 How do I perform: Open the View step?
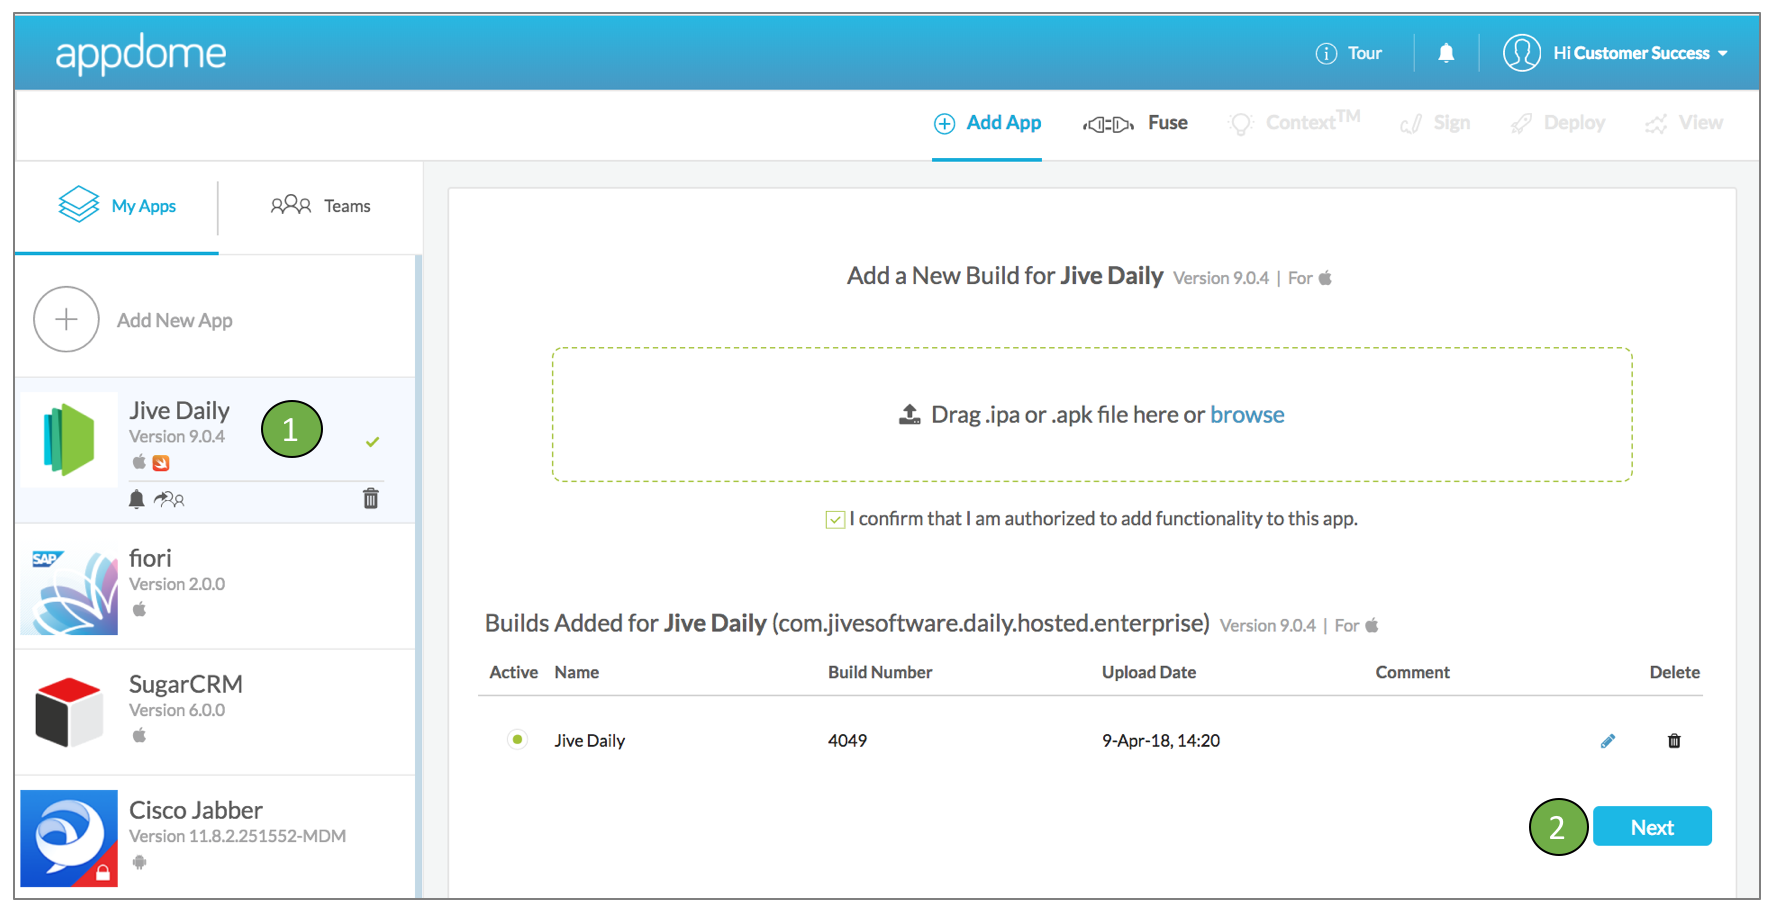point(1684,123)
